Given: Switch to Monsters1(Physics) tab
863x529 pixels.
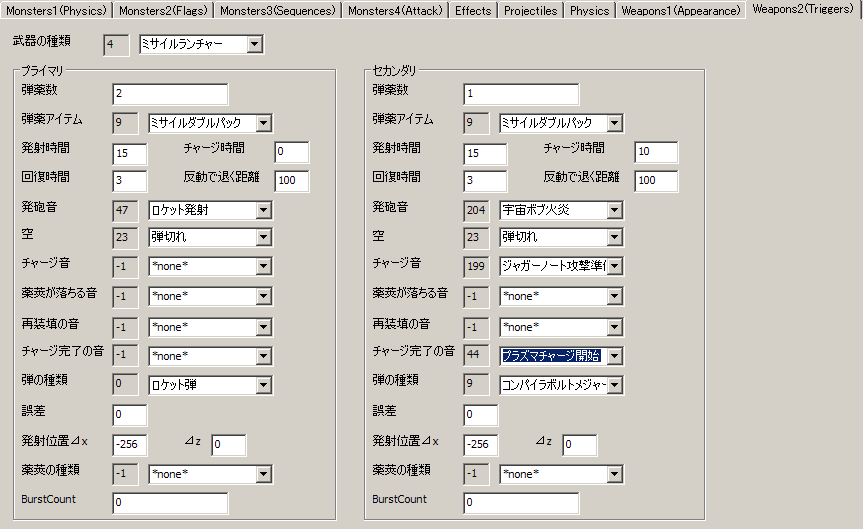Looking at the screenshot, I should coord(56,10).
